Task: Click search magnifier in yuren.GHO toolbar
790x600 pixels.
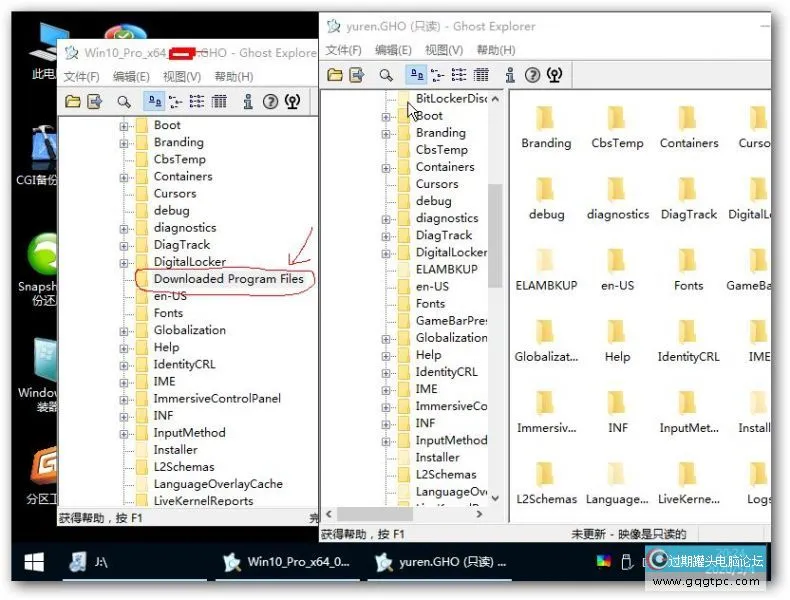Action: [386, 75]
